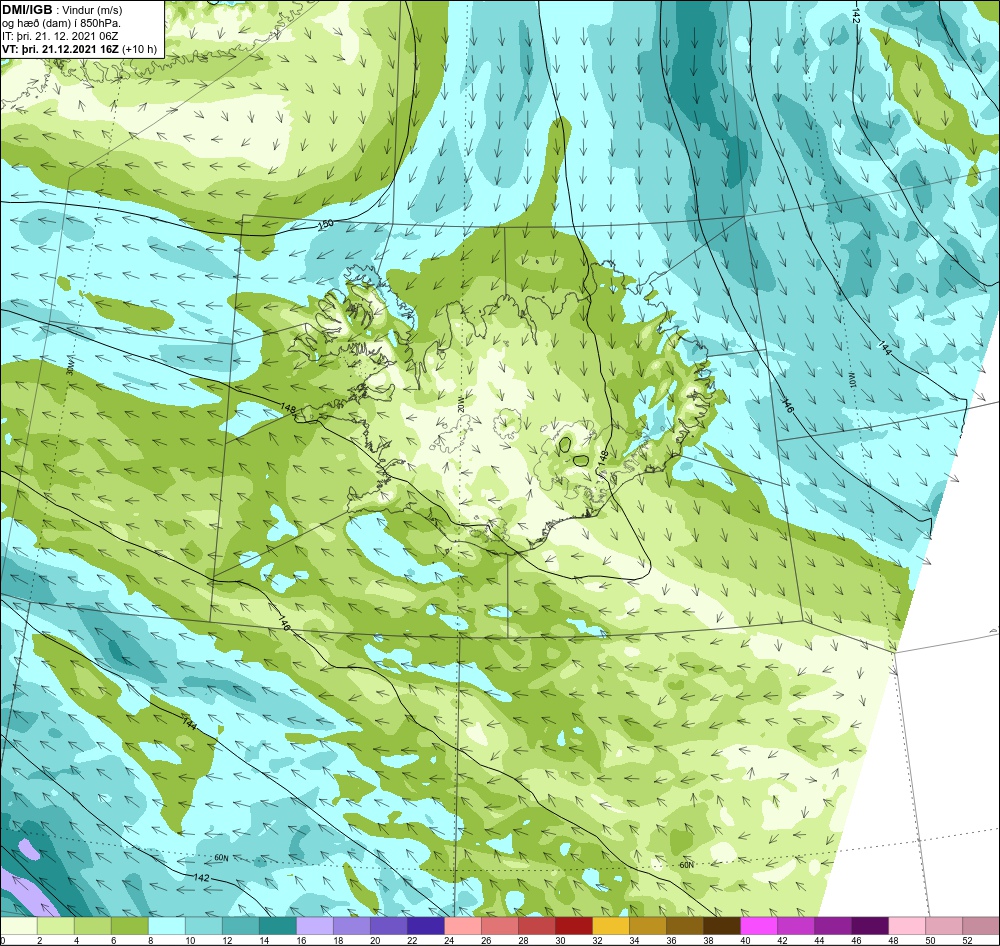1000x946 pixels.
Task: Select the 50–52 m/s dusty pink swatch
Action: [x=944, y=926]
